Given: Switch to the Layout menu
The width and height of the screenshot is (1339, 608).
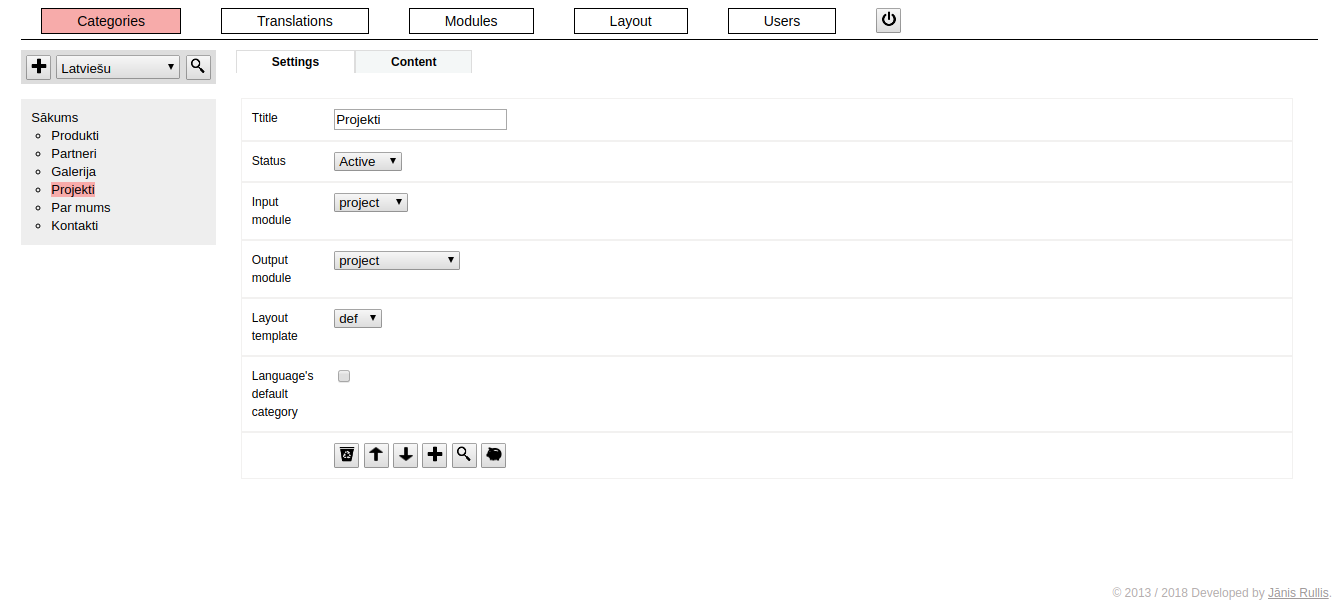Looking at the screenshot, I should click(631, 21).
